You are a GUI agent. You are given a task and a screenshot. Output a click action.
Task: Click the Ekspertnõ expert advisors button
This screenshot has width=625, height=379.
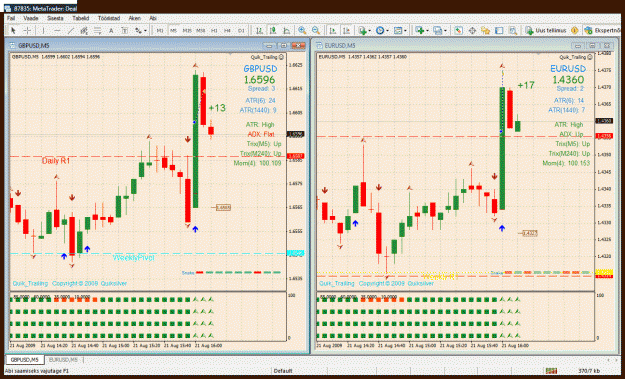tap(603, 31)
